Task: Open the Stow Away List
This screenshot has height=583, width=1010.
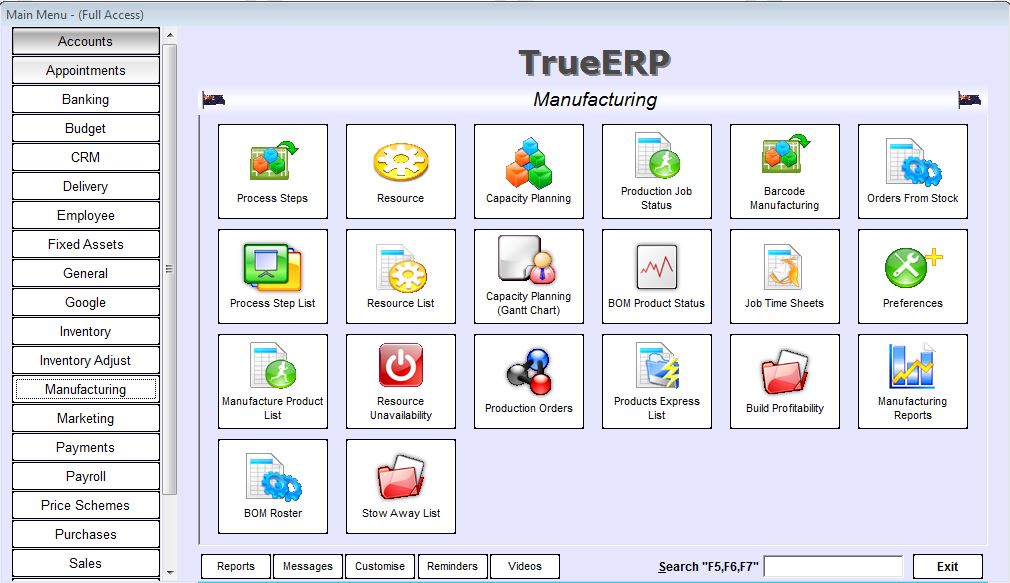Action: click(400, 486)
